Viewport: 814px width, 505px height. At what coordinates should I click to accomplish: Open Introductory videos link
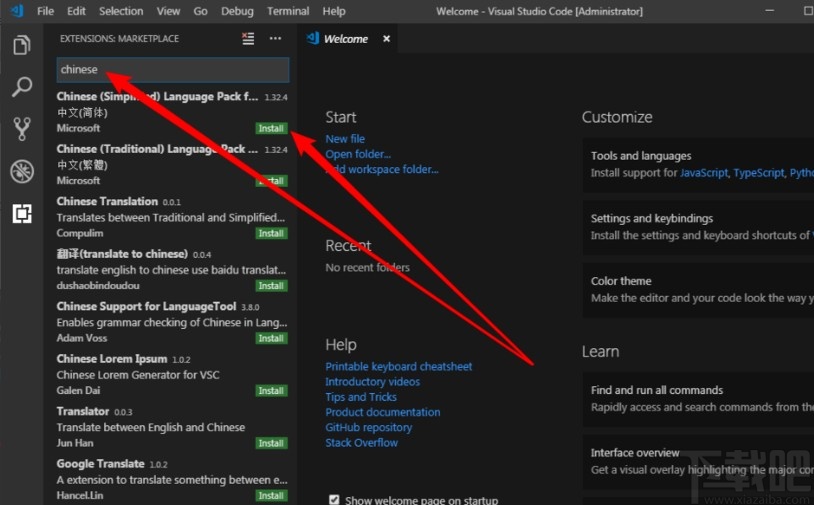coord(372,381)
